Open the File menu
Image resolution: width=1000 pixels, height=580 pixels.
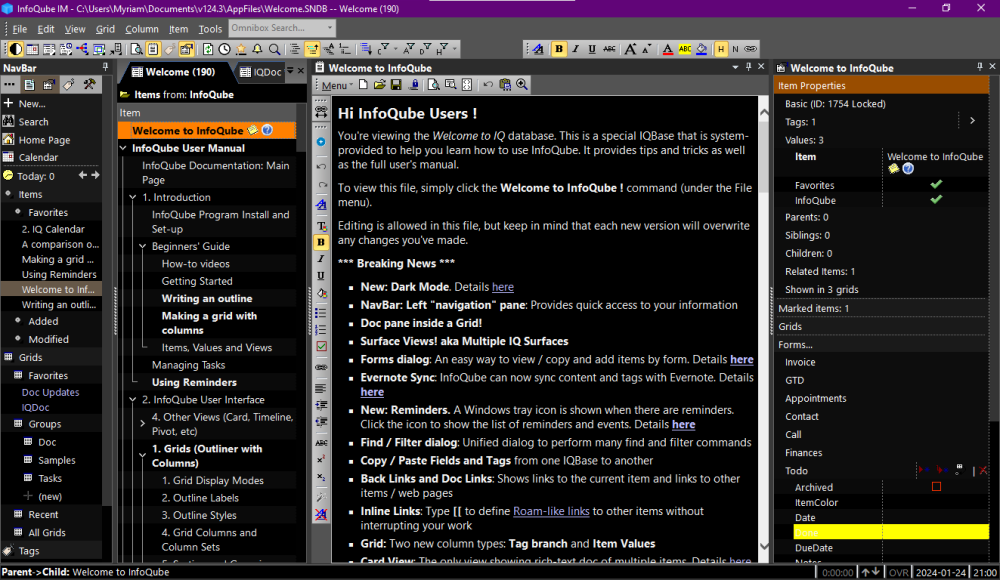(x=20, y=29)
